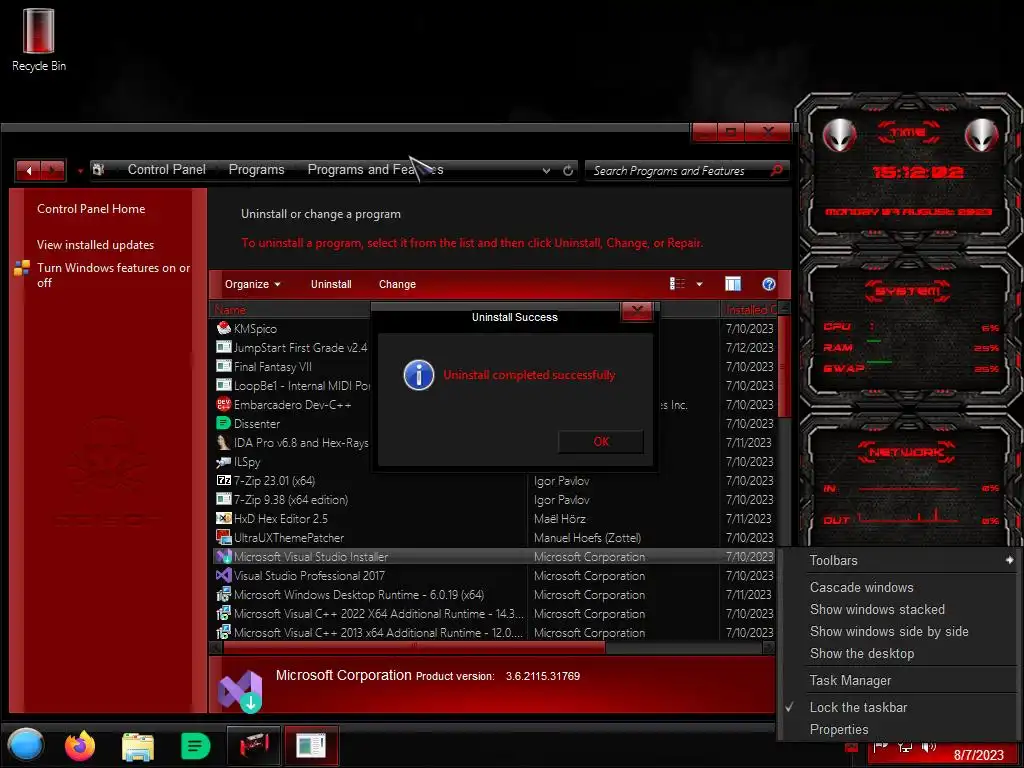Open the Recycle Bin desktop icon
The image size is (1024, 768).
click(39, 39)
